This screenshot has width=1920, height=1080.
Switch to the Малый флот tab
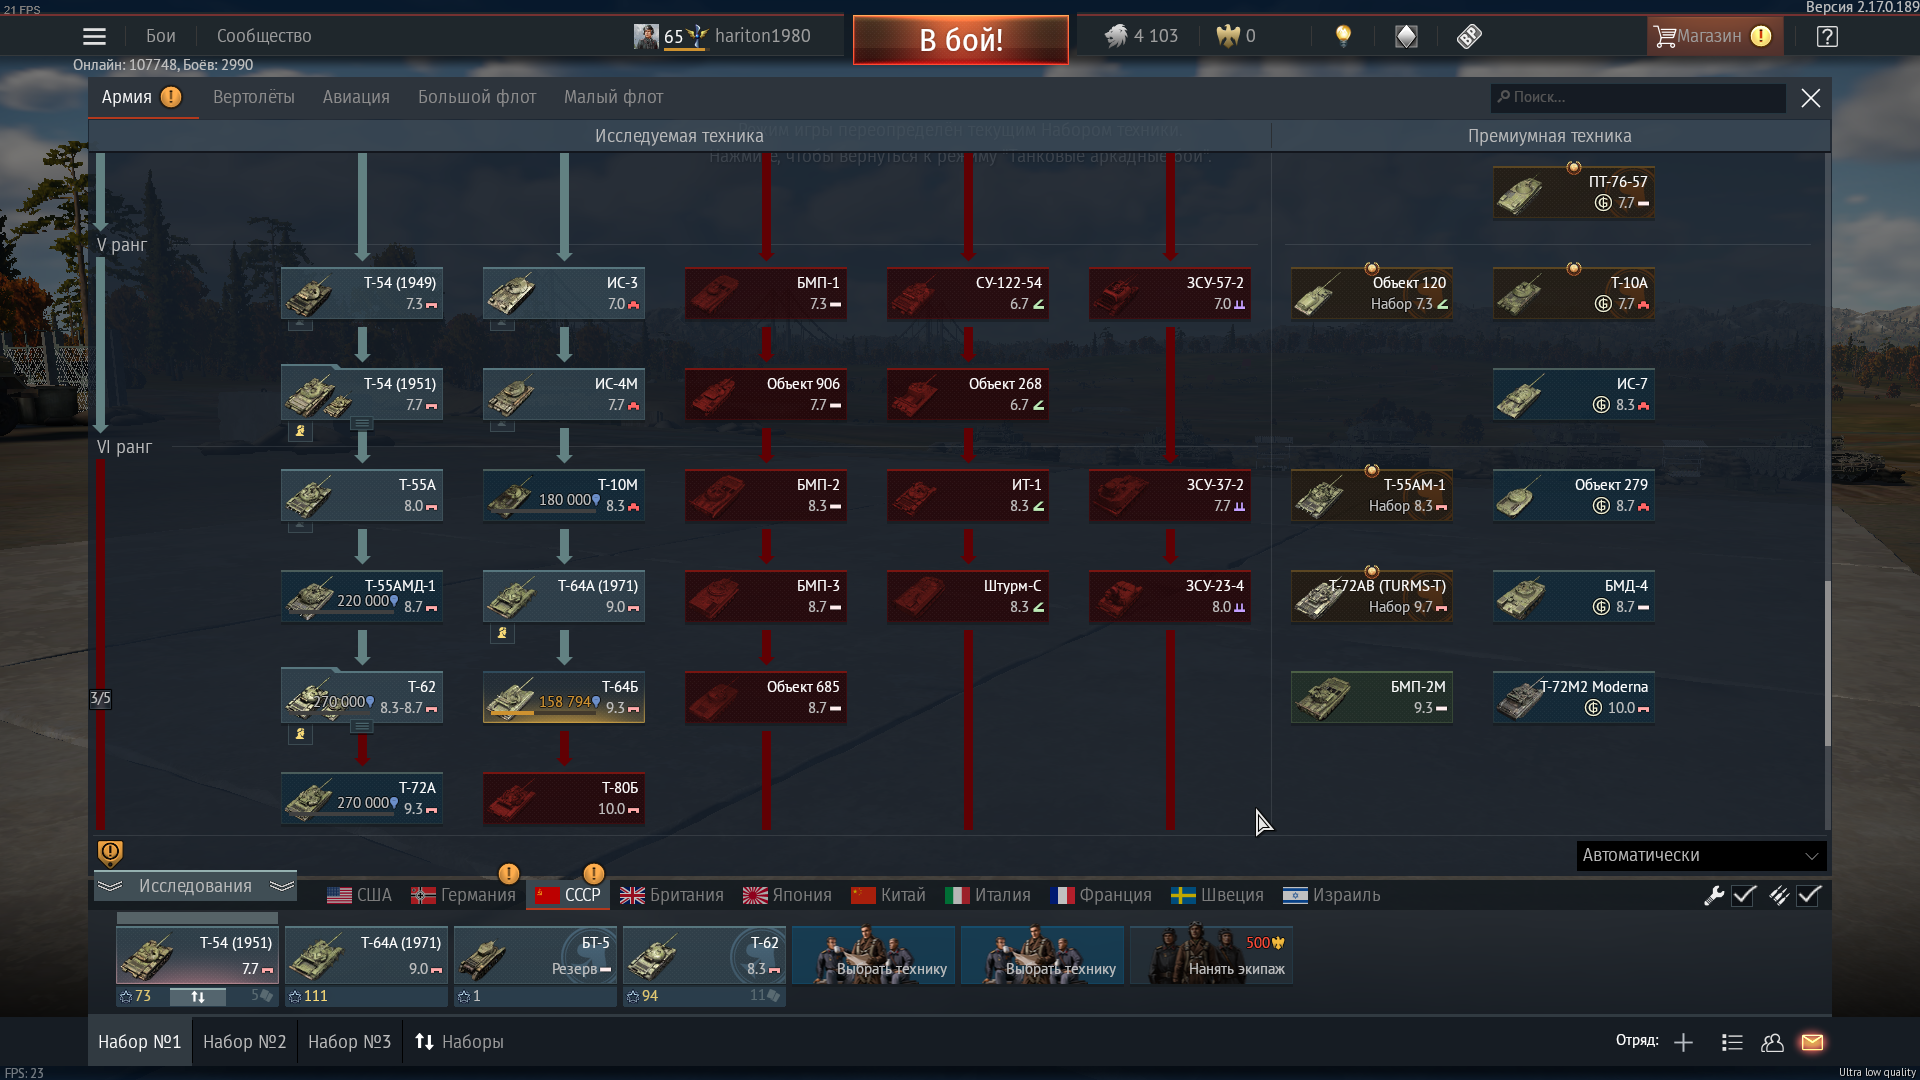[x=613, y=97]
